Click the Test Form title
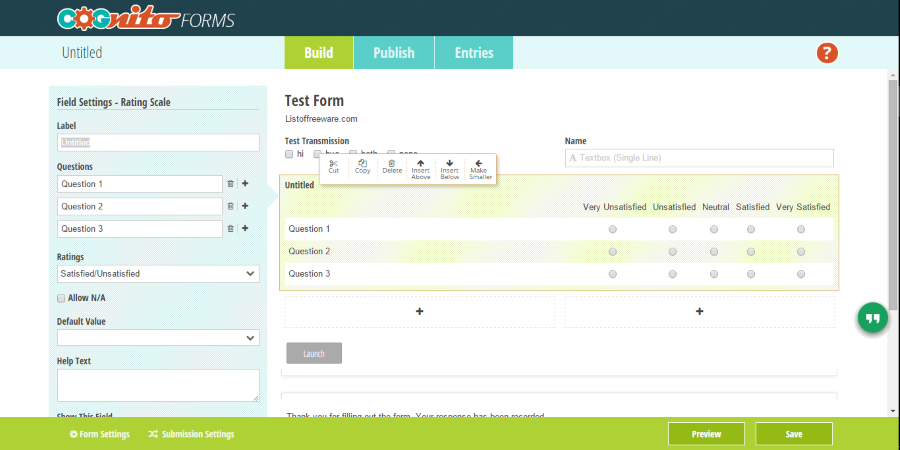900x450 pixels. pos(314,101)
